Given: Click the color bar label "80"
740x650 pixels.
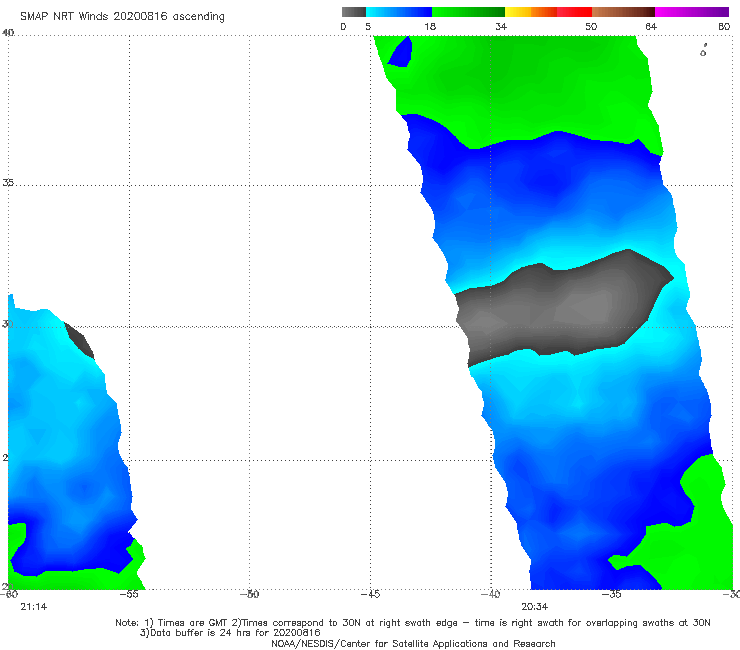Looking at the screenshot, I should pyautogui.click(x=724, y=27).
